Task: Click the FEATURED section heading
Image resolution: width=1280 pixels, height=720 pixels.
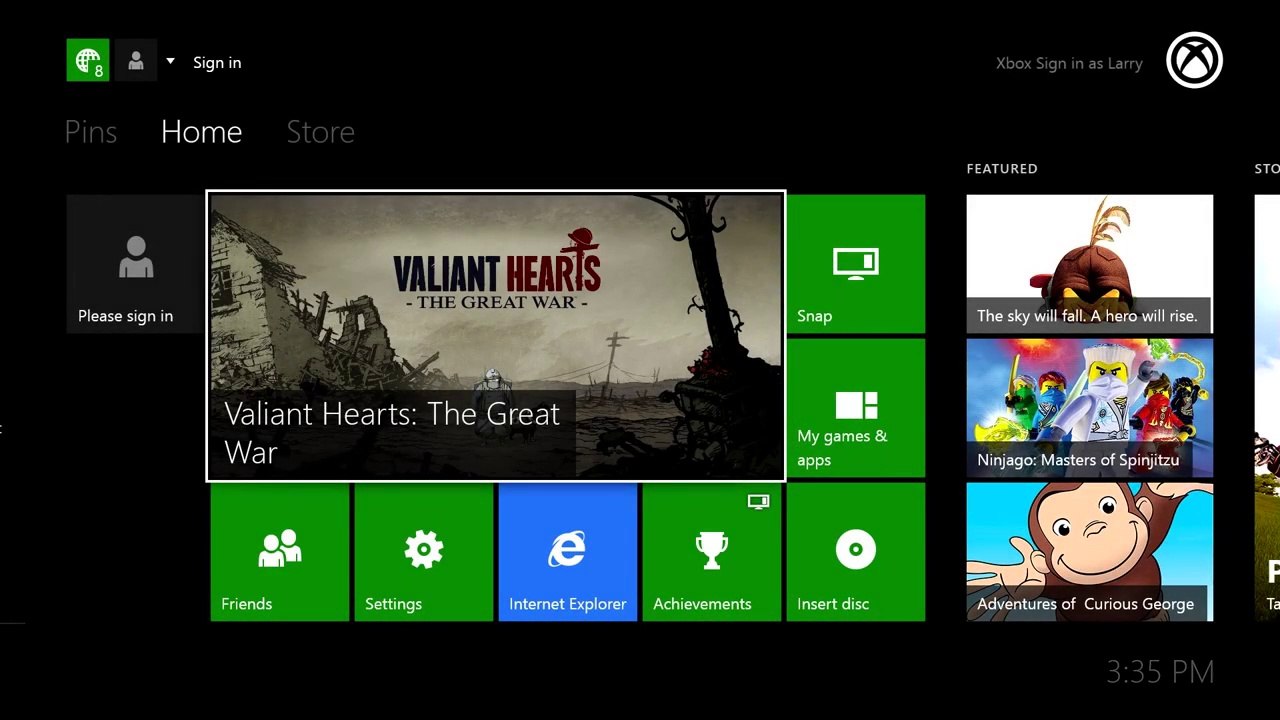Action: (1002, 169)
